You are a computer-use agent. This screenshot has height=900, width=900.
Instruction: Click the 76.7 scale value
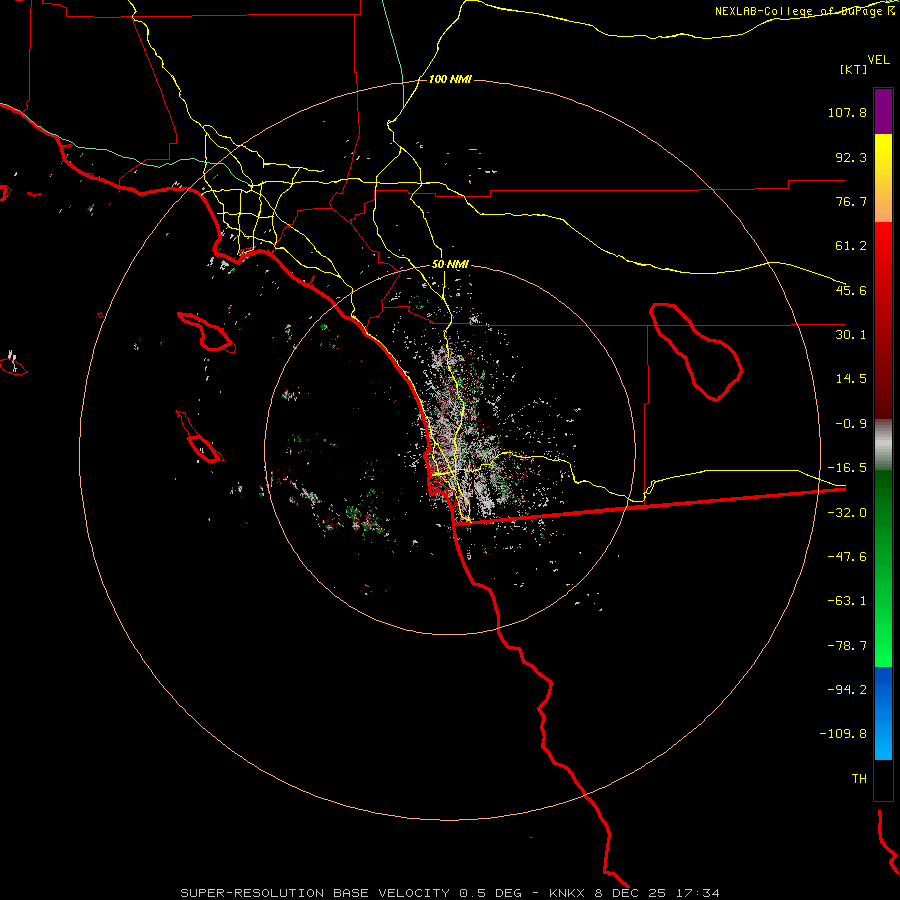pos(851,201)
